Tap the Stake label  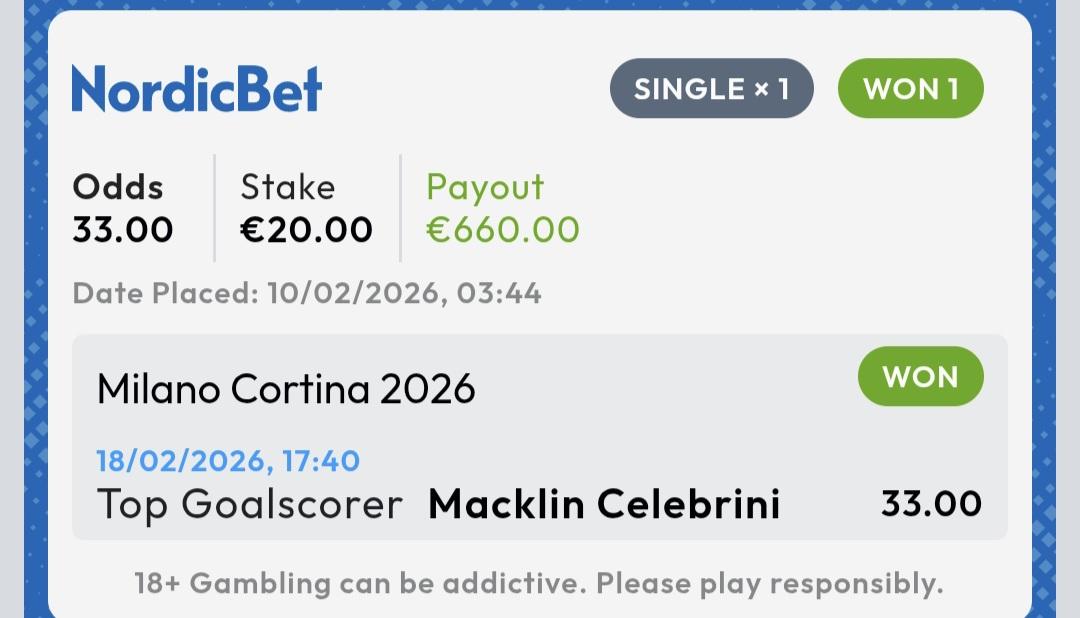(288, 187)
